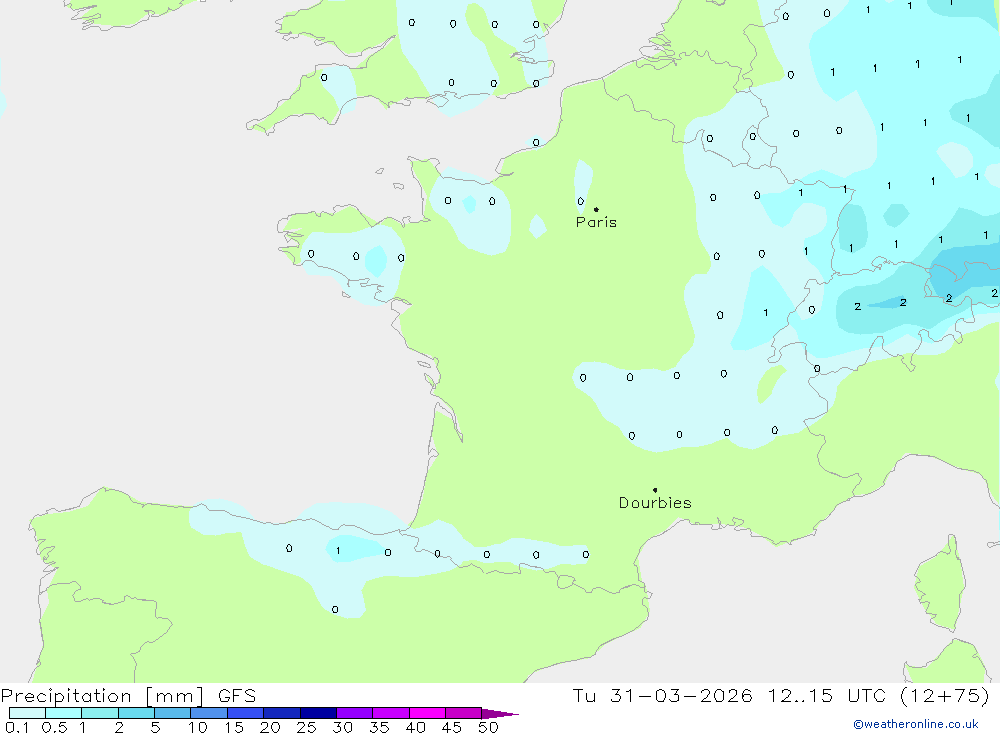Click the GFS model name label
Viewport: 1000px width, 733px height.
pos(237,696)
